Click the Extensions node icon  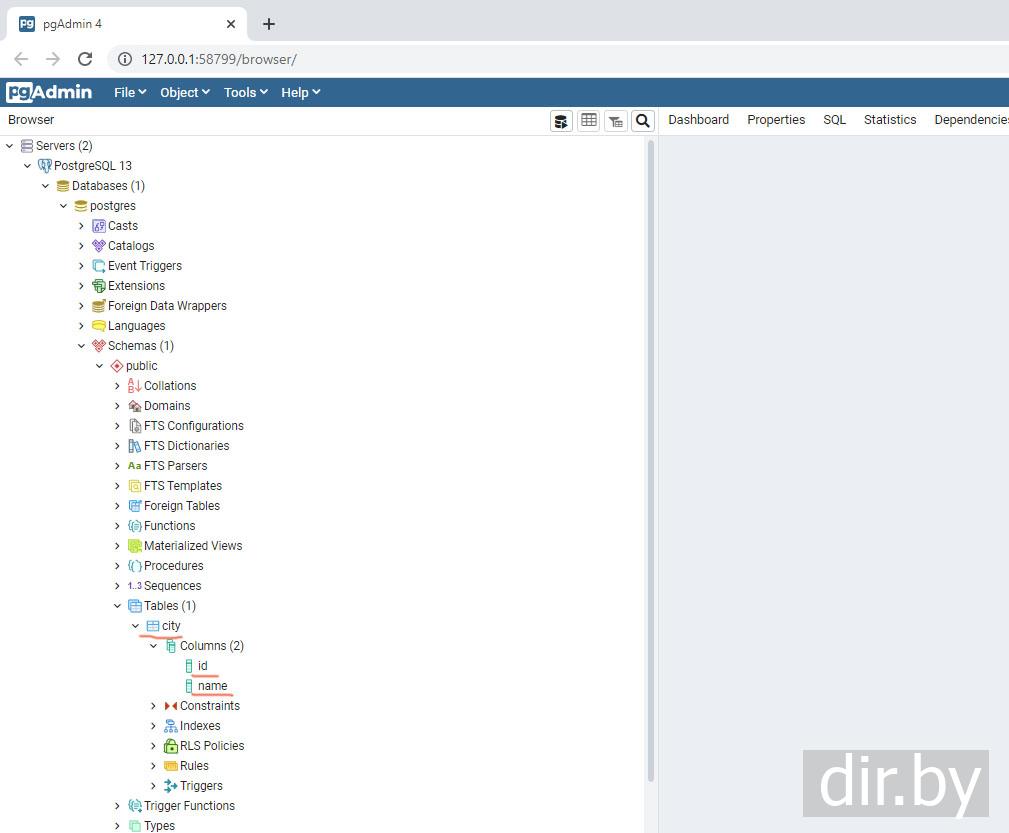click(99, 286)
